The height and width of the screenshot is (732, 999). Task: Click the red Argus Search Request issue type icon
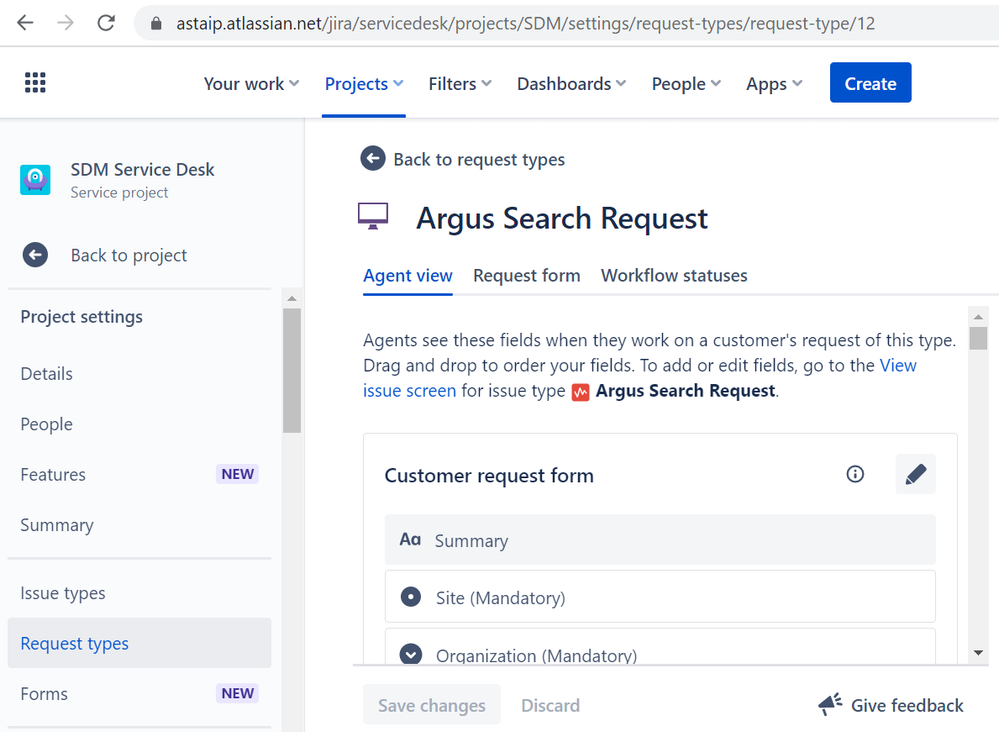[x=580, y=392]
